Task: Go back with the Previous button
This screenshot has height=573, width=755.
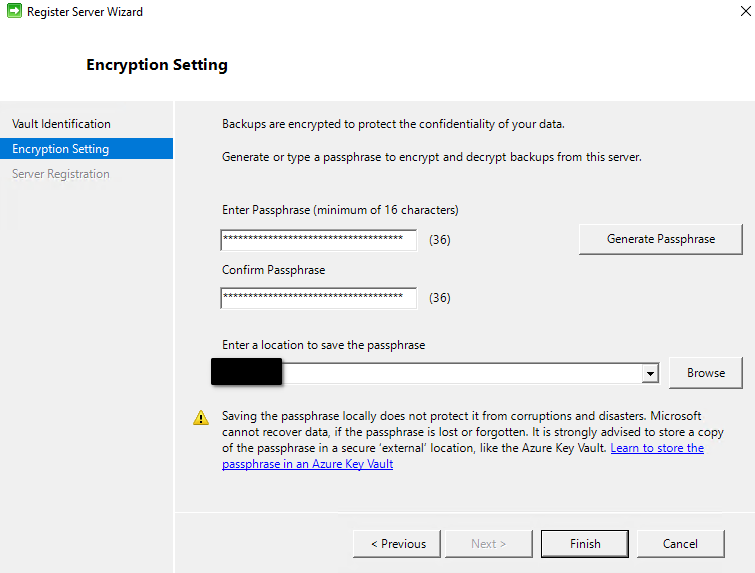Action: click(397, 544)
